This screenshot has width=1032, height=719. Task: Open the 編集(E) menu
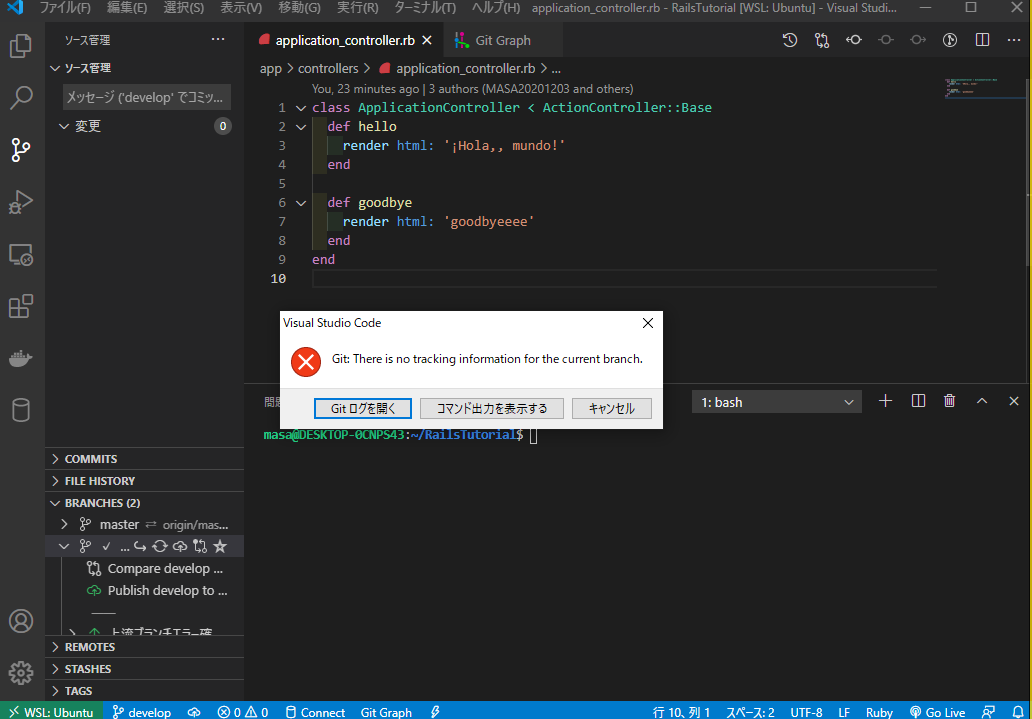point(127,8)
